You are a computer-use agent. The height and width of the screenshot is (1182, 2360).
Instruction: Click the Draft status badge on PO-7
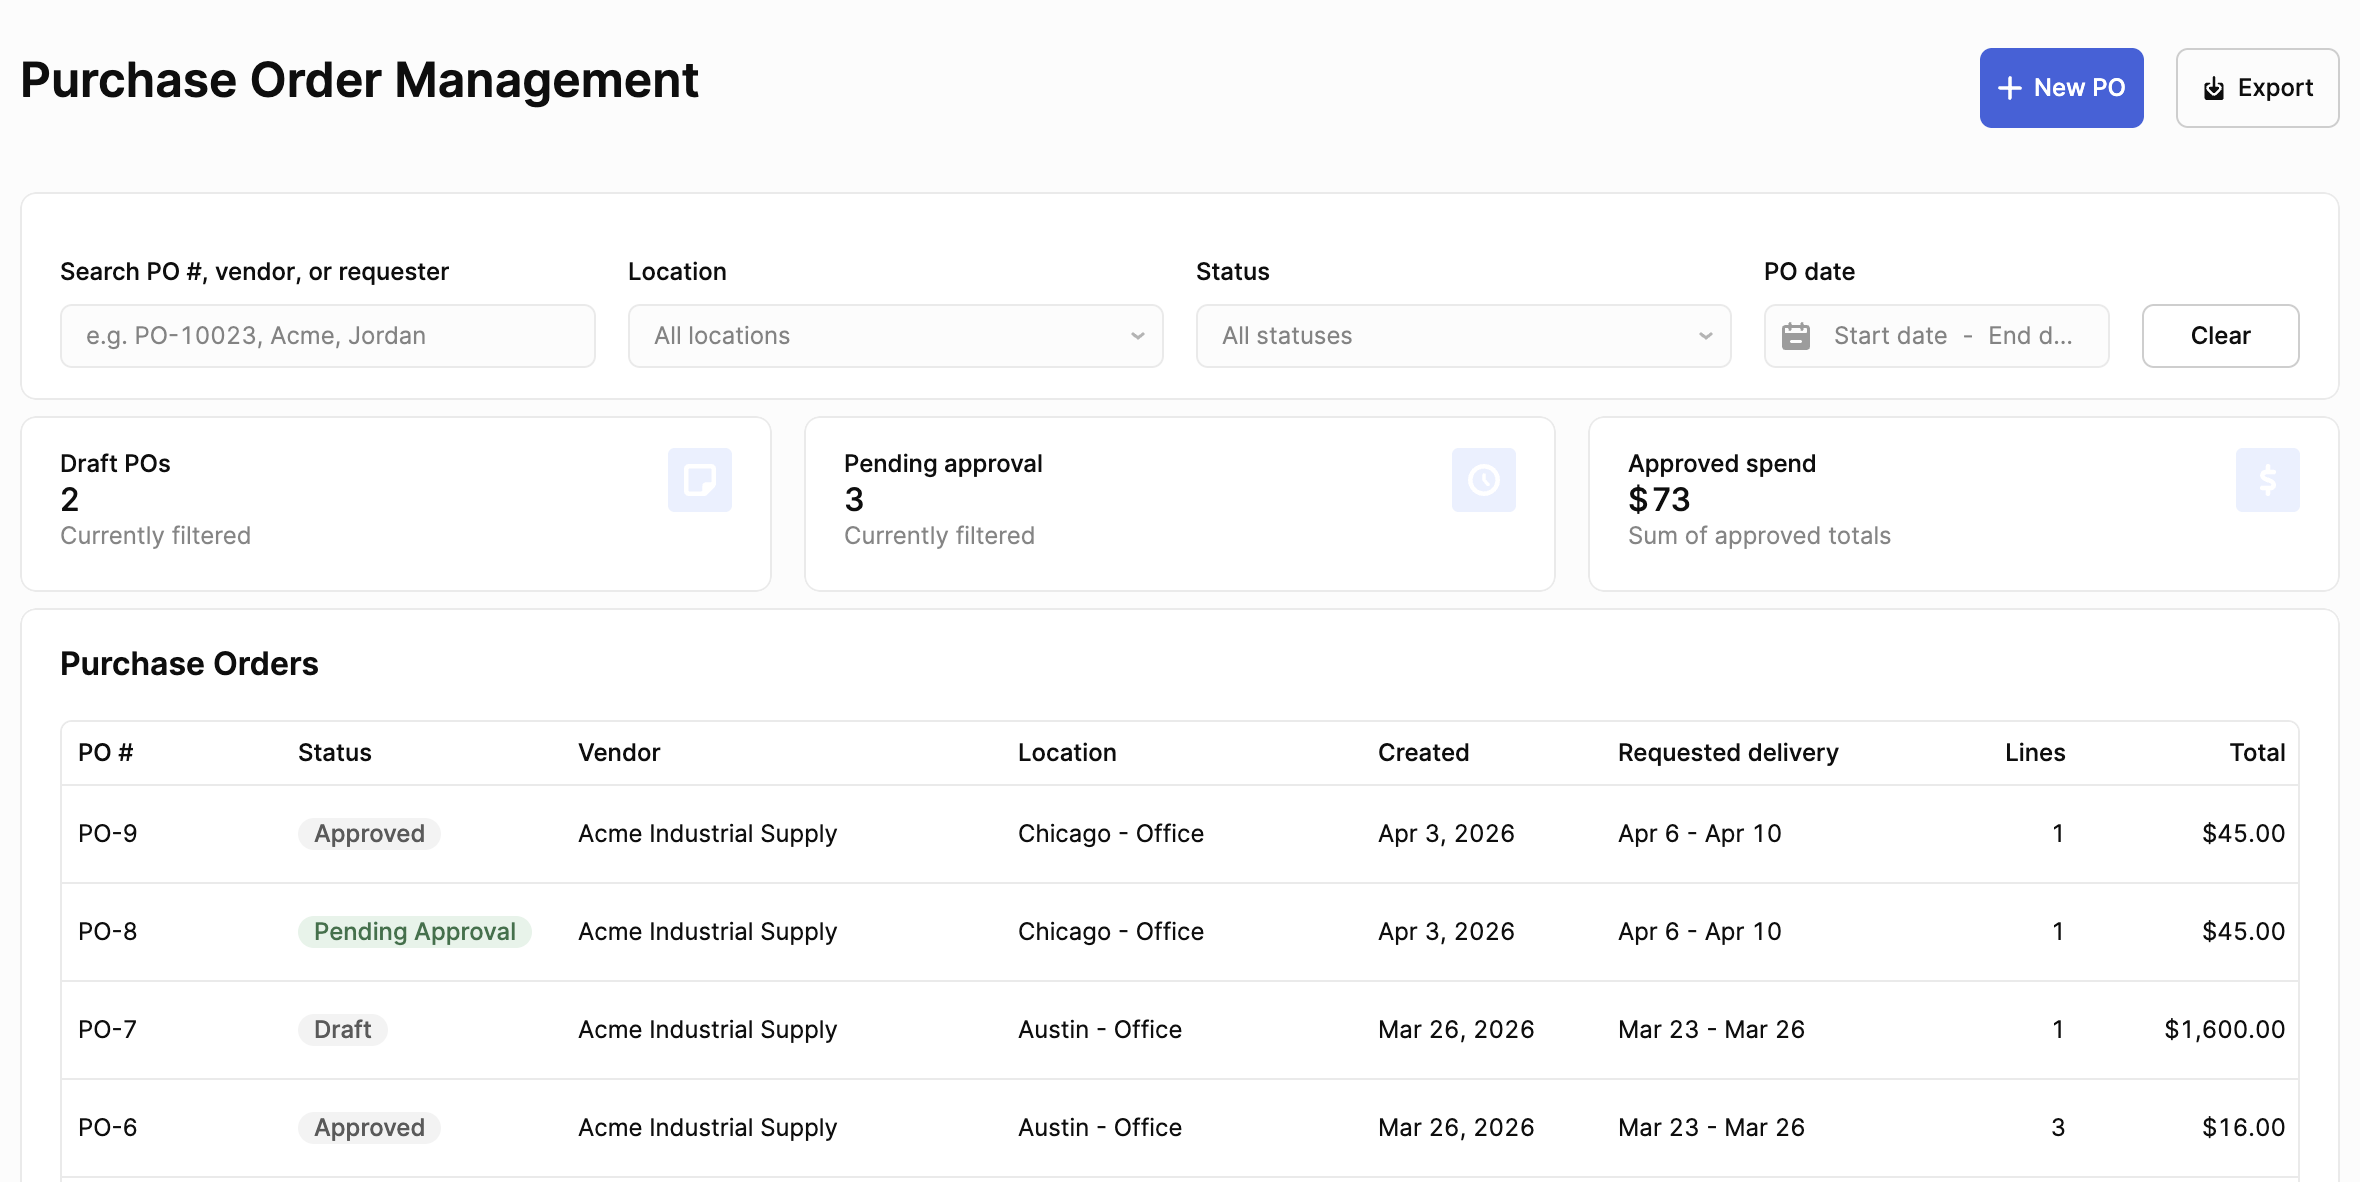(x=342, y=1029)
